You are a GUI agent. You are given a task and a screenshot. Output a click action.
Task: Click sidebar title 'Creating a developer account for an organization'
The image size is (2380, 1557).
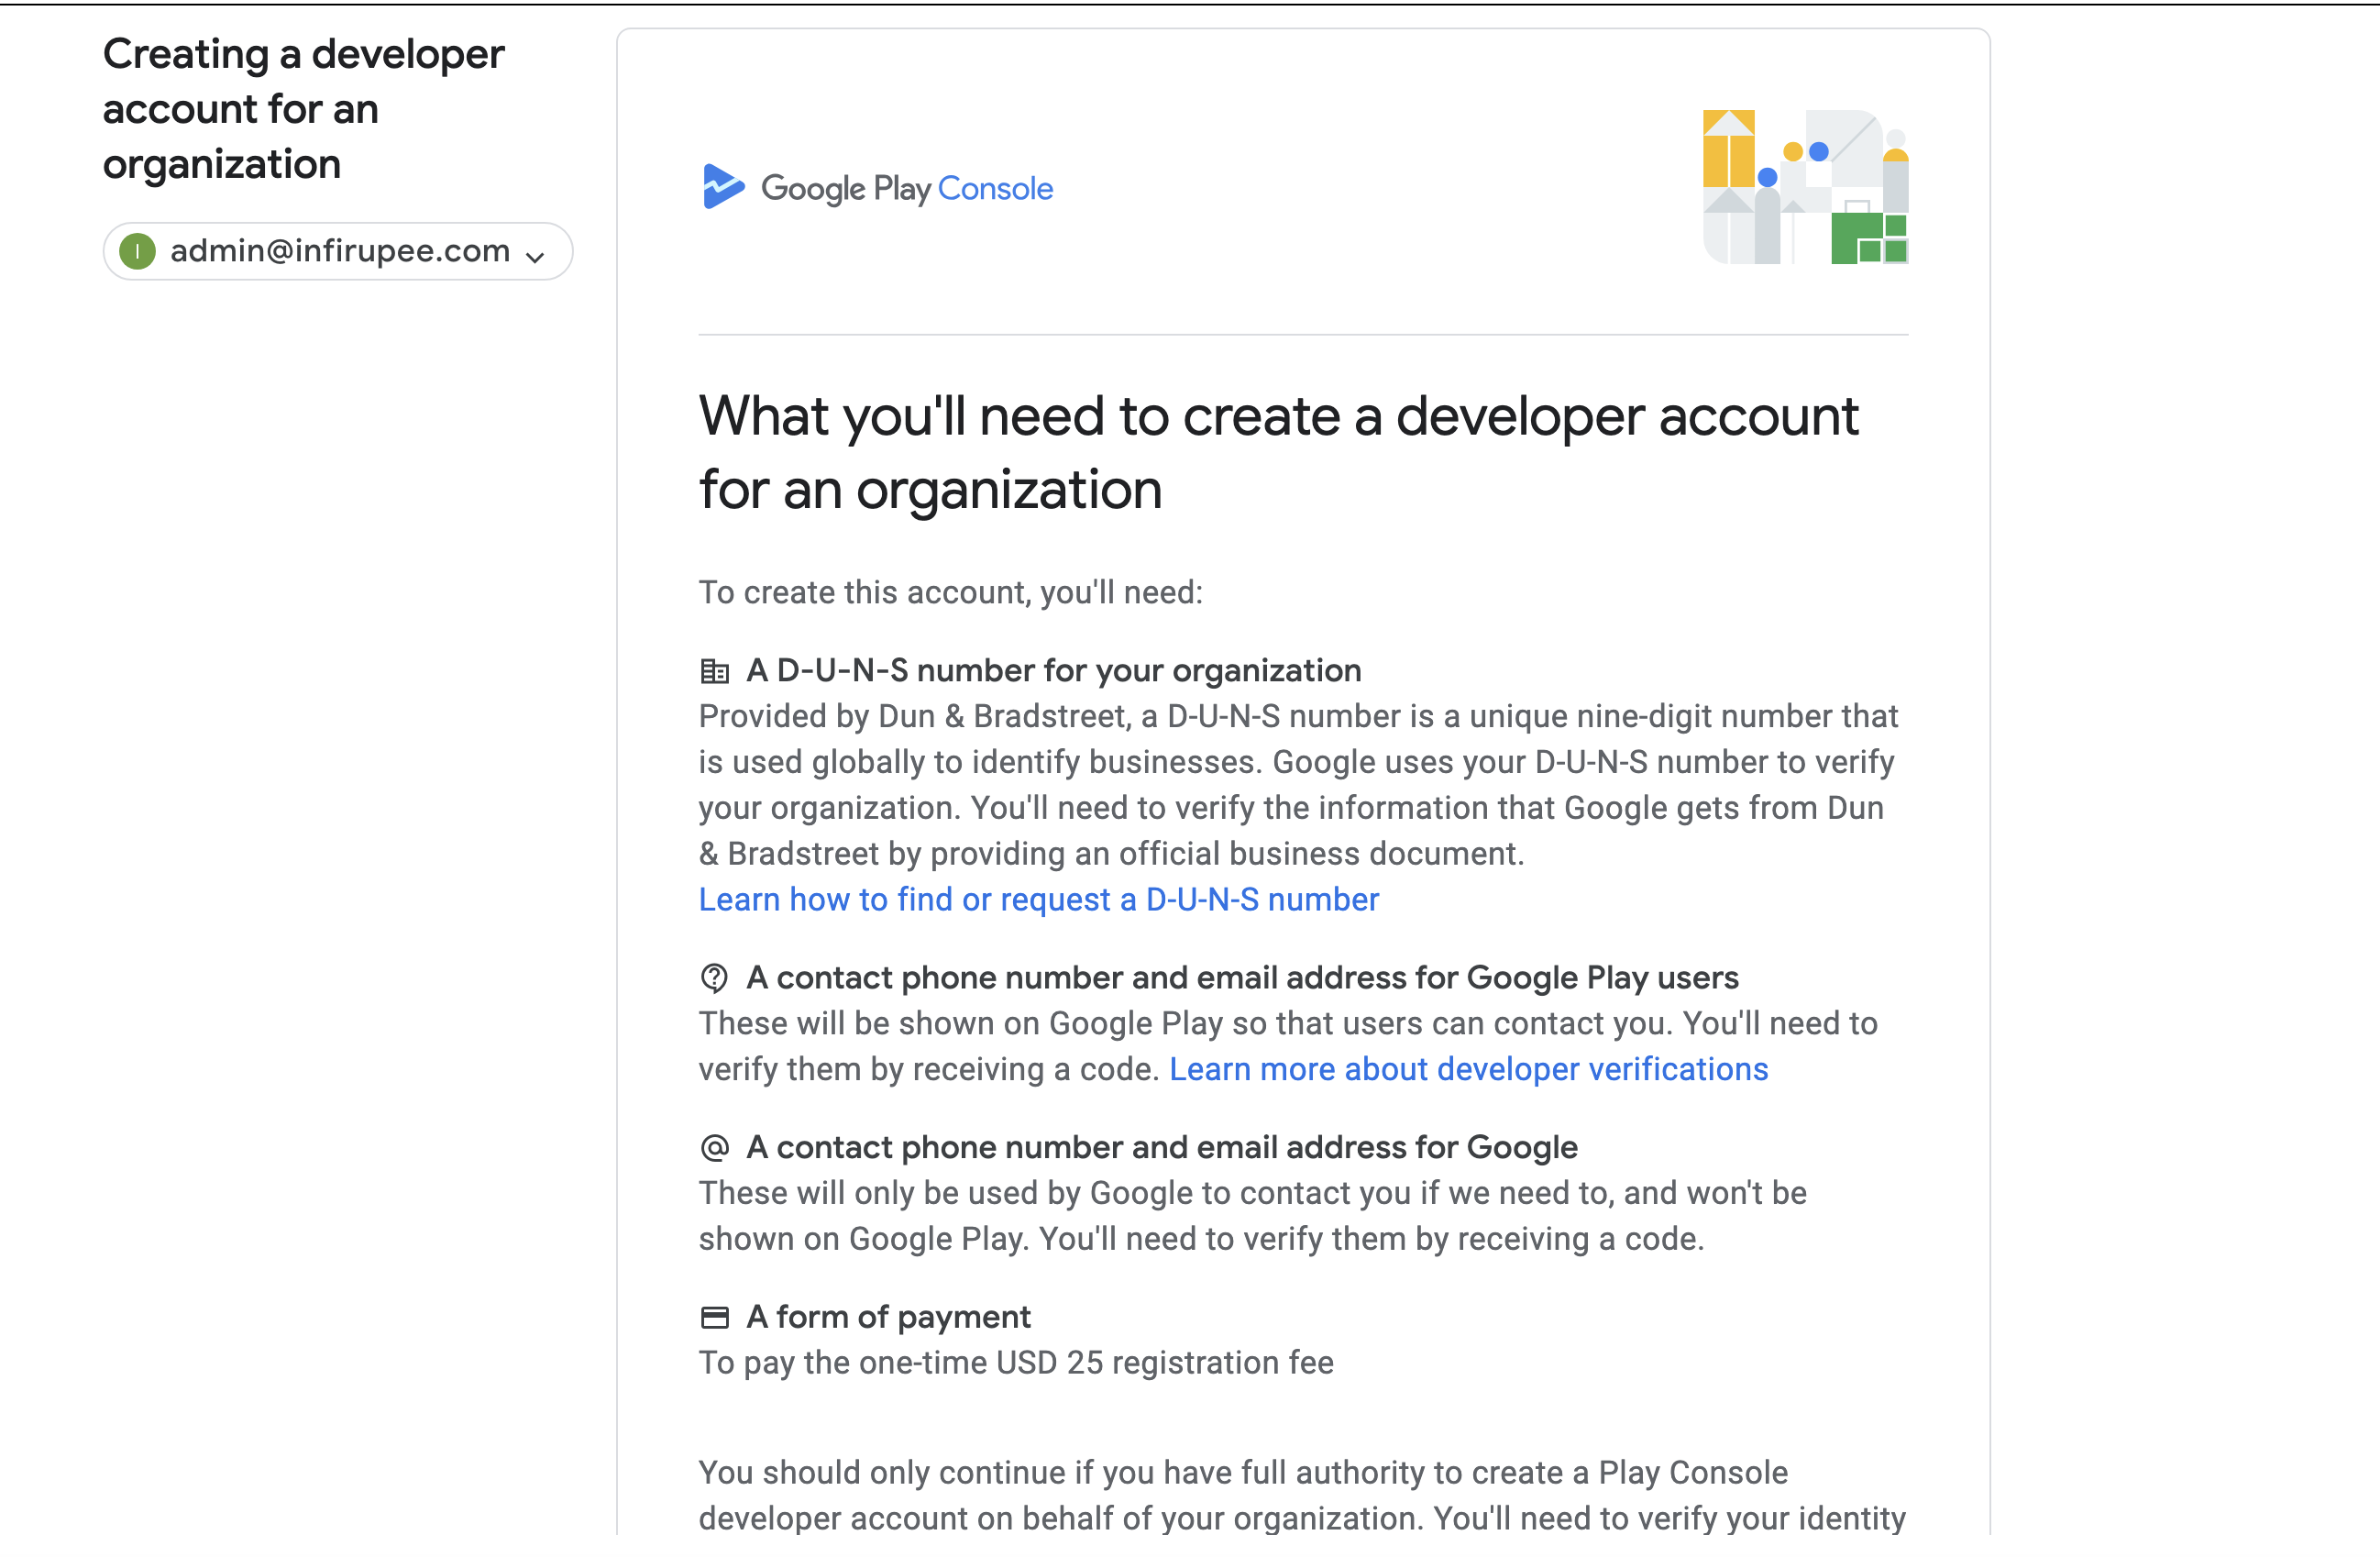[303, 109]
